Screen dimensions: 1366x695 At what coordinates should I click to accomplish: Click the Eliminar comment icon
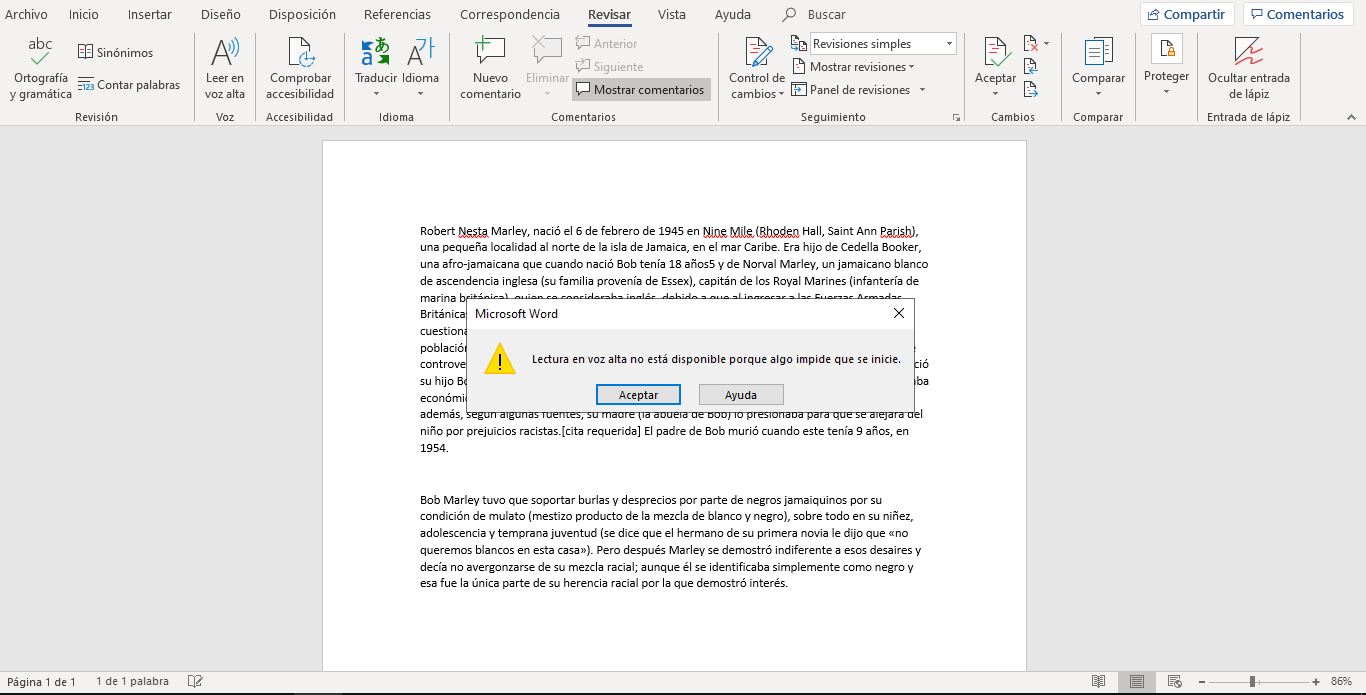pyautogui.click(x=547, y=52)
